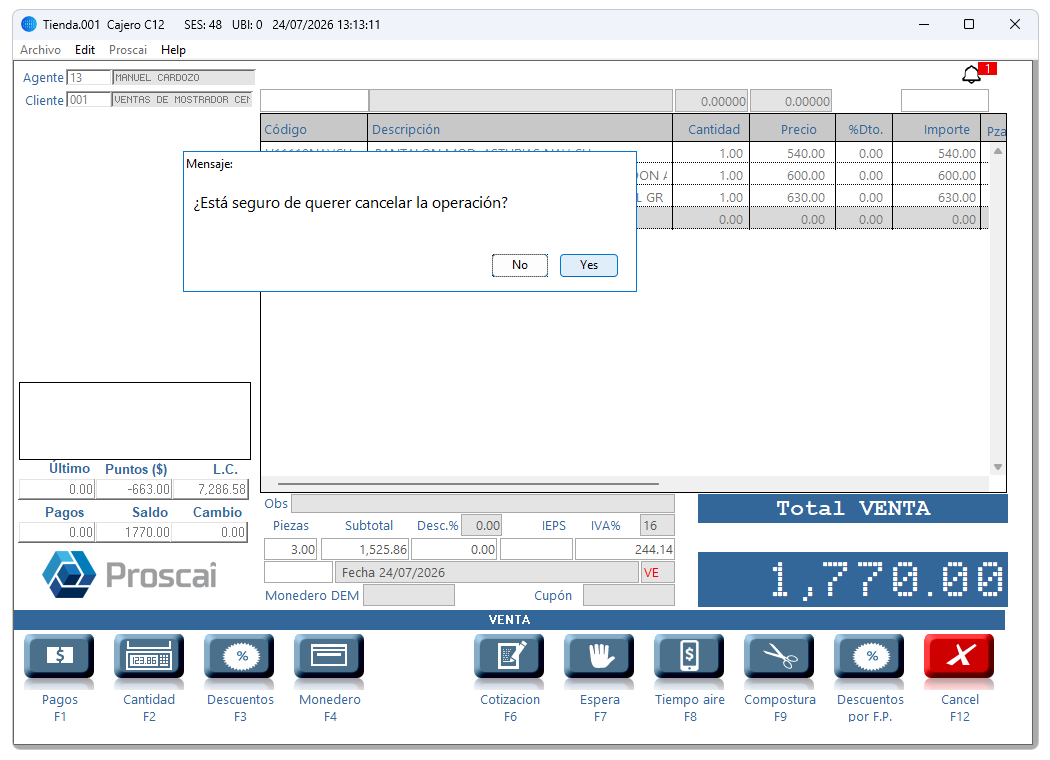Click the Cliente code field

tap(89, 100)
